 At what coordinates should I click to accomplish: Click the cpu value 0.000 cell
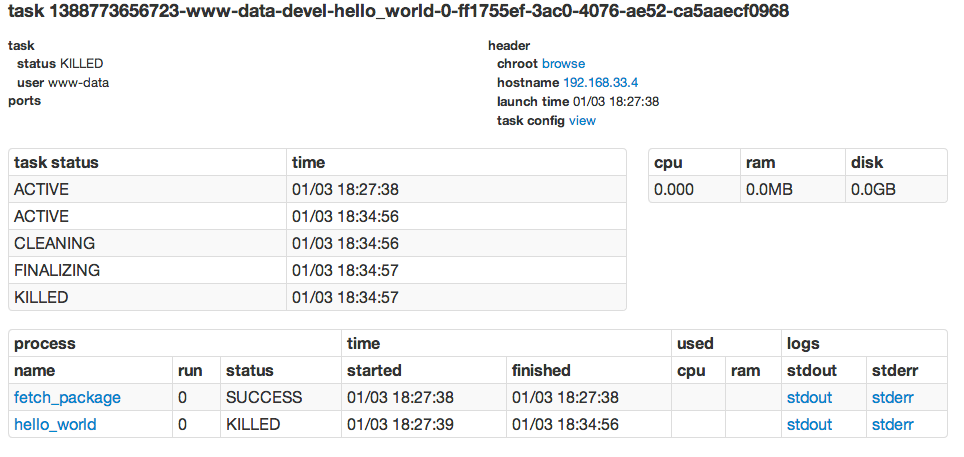coord(674,190)
